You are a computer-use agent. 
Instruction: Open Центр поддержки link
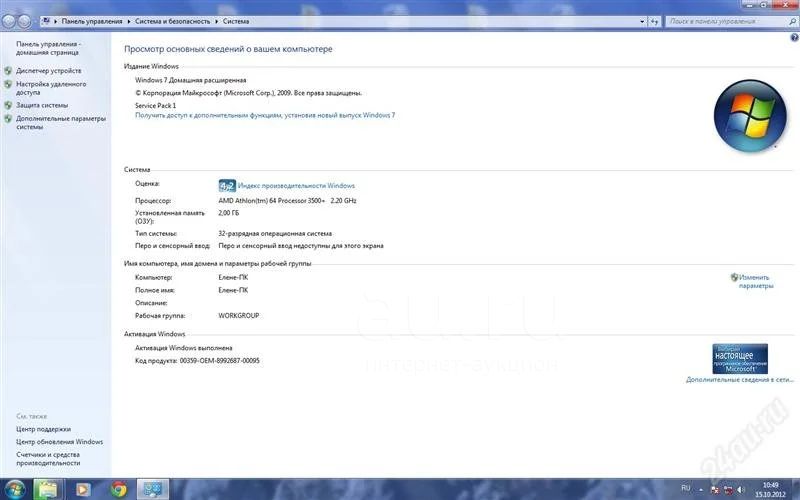(x=43, y=429)
